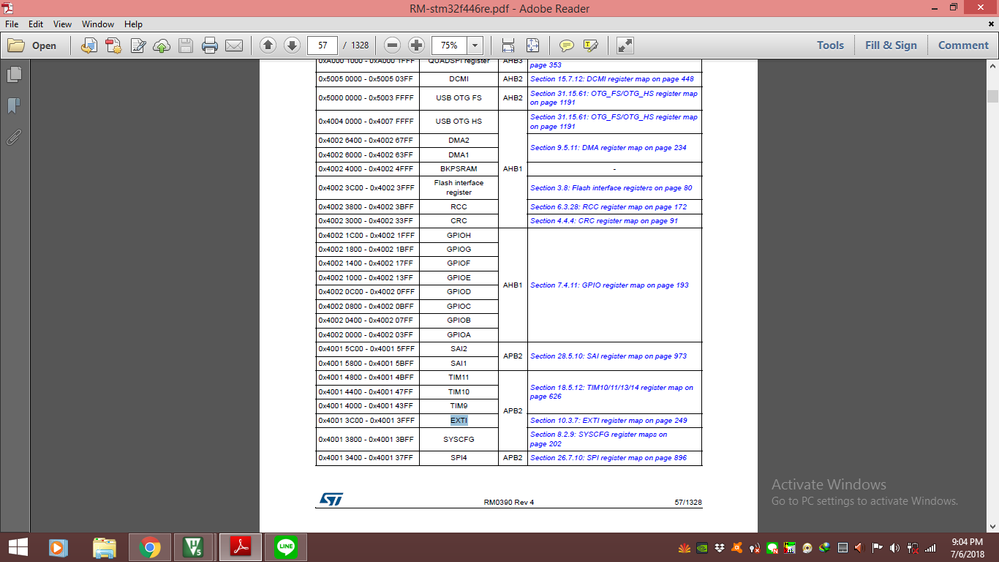The image size is (999, 562).
Task: Open the Tools pane
Action: 830,45
